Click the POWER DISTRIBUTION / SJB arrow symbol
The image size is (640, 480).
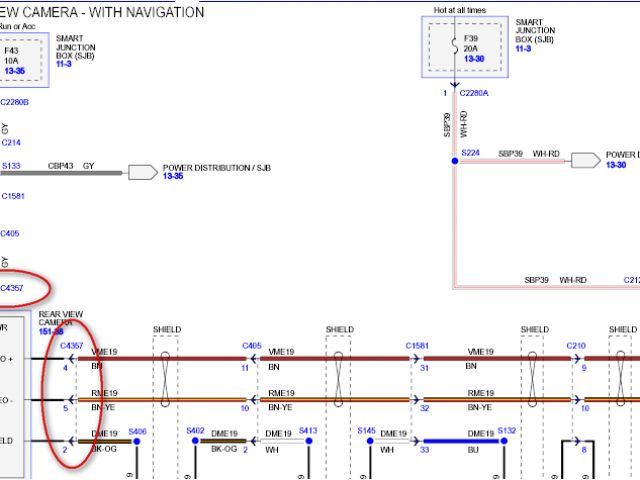coord(143,172)
